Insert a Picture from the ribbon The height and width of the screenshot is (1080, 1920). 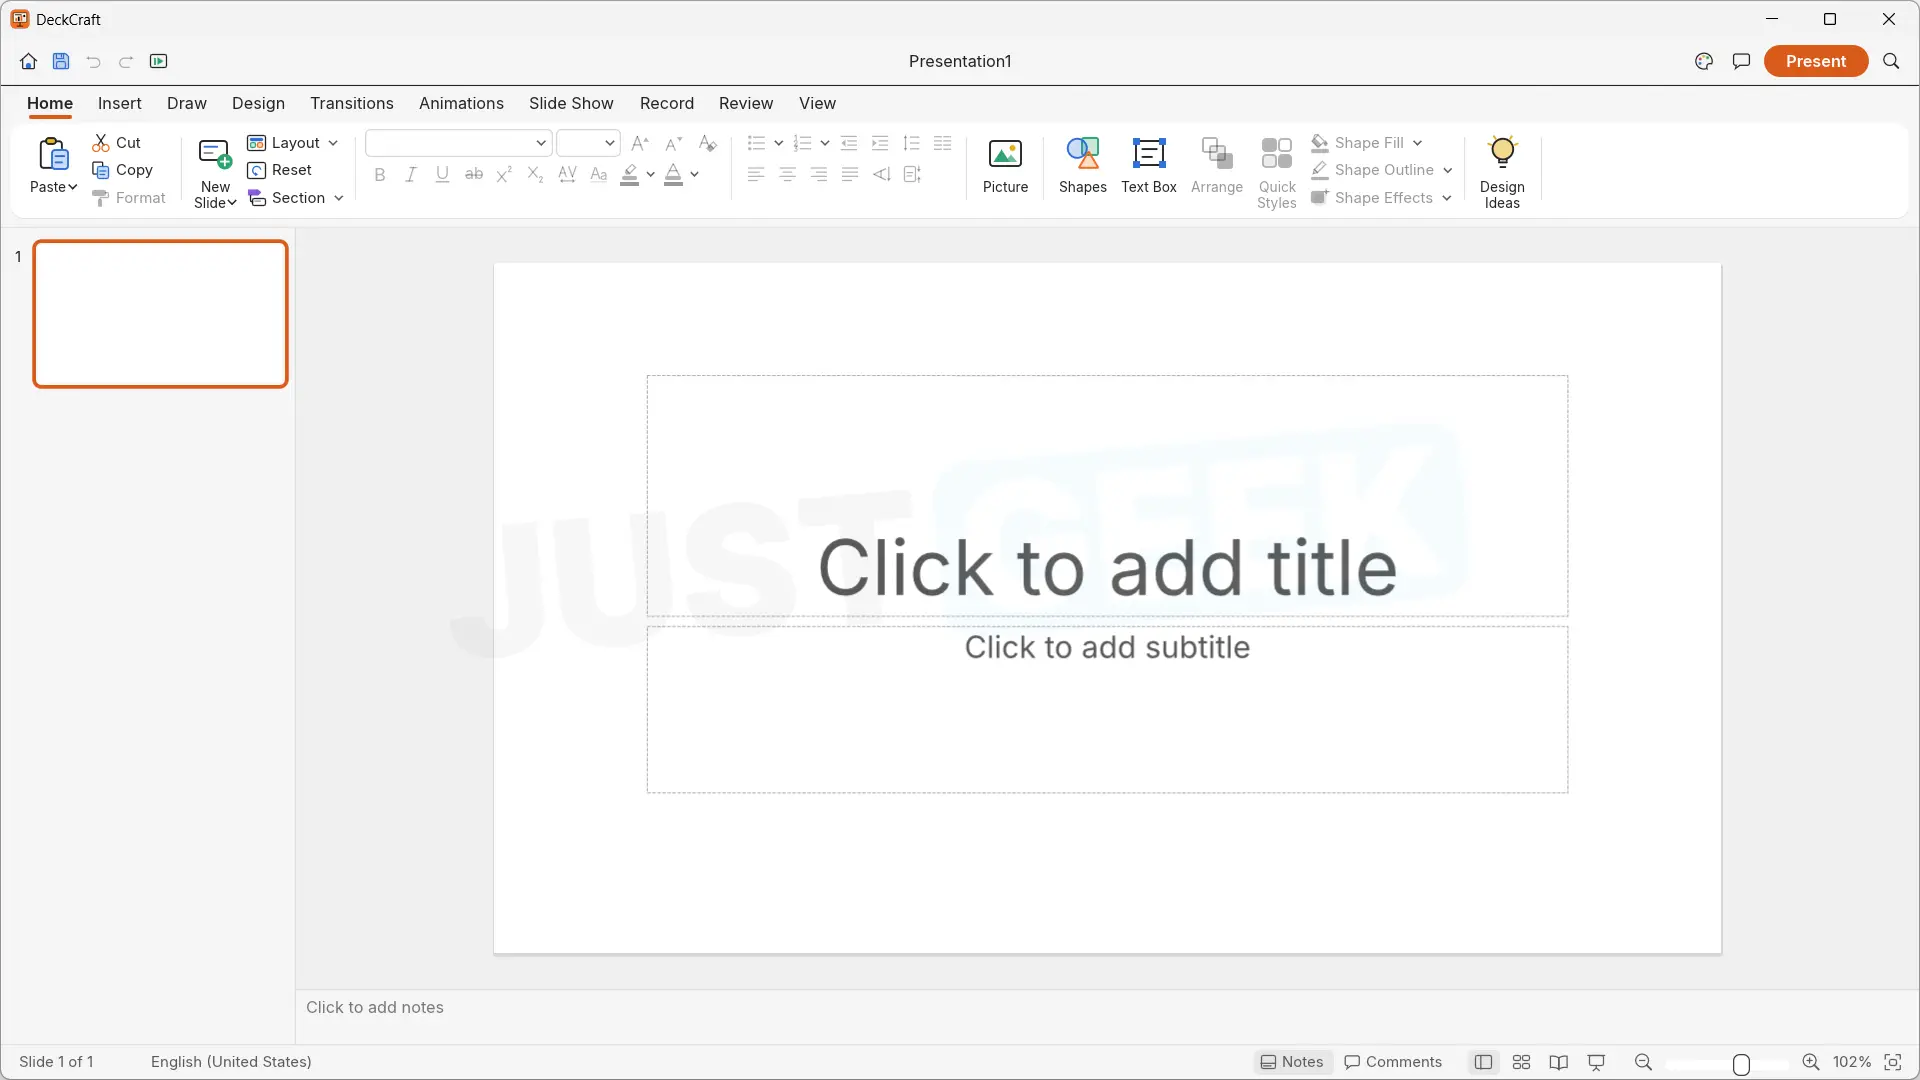click(1005, 166)
